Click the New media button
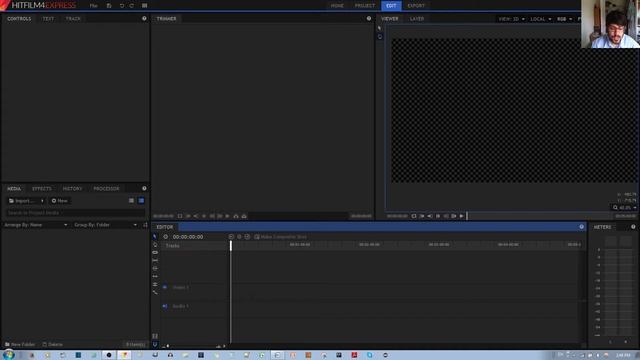The height and width of the screenshot is (360, 640). (x=60, y=201)
